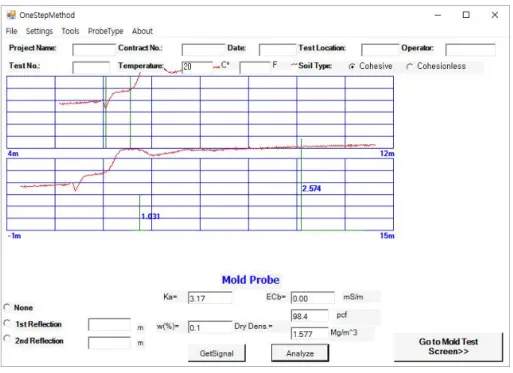
Task: Select the None reflection option
Action: pyautogui.click(x=19, y=308)
